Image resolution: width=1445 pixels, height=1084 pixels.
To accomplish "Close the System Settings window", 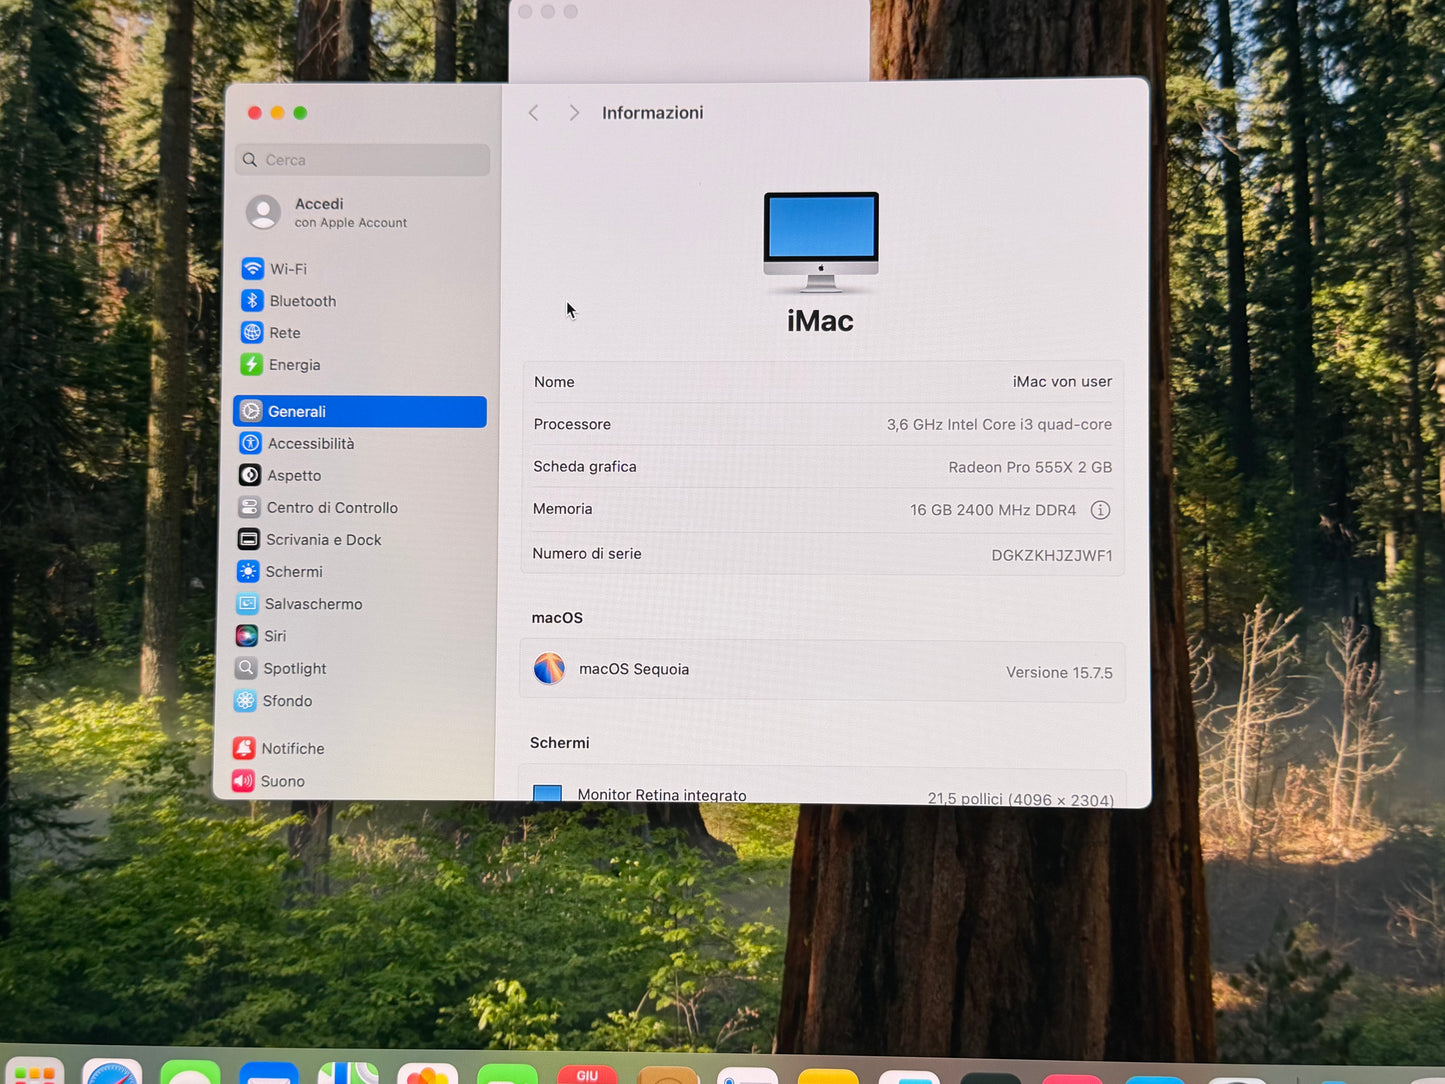I will pyautogui.click(x=254, y=113).
